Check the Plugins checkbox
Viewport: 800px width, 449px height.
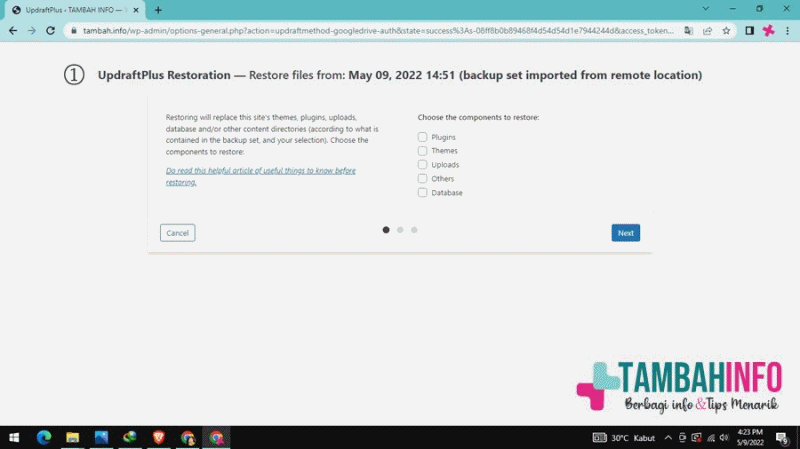pyautogui.click(x=422, y=137)
